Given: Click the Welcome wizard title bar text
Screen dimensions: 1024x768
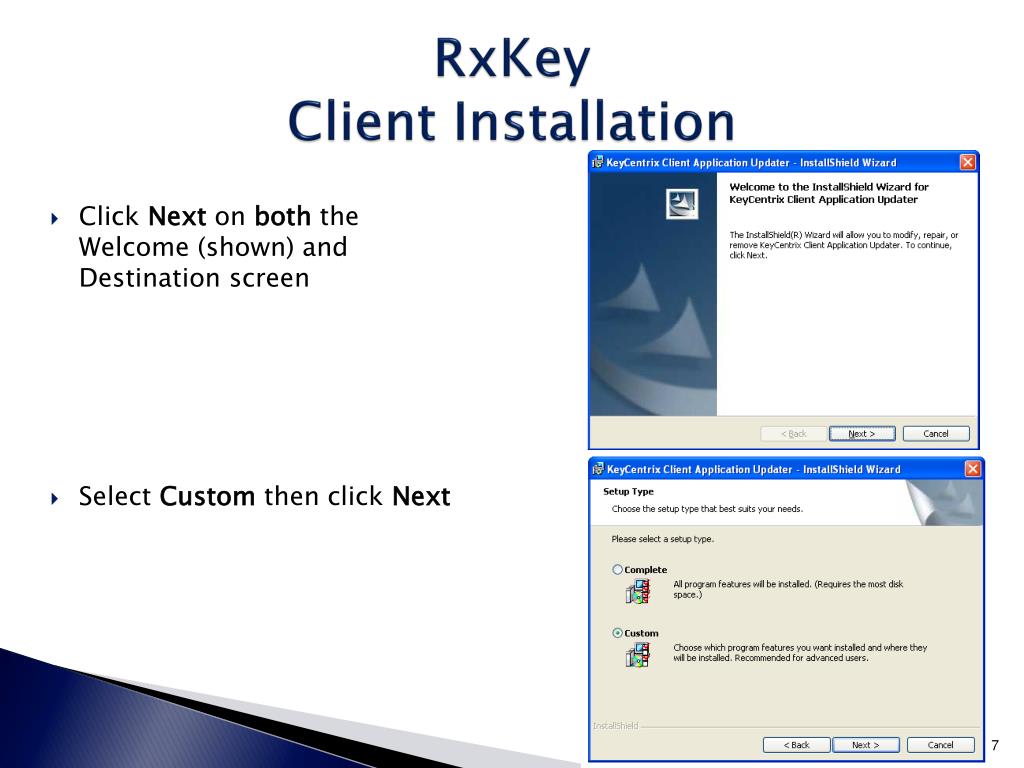Looking at the screenshot, I should pyautogui.click(x=751, y=163).
